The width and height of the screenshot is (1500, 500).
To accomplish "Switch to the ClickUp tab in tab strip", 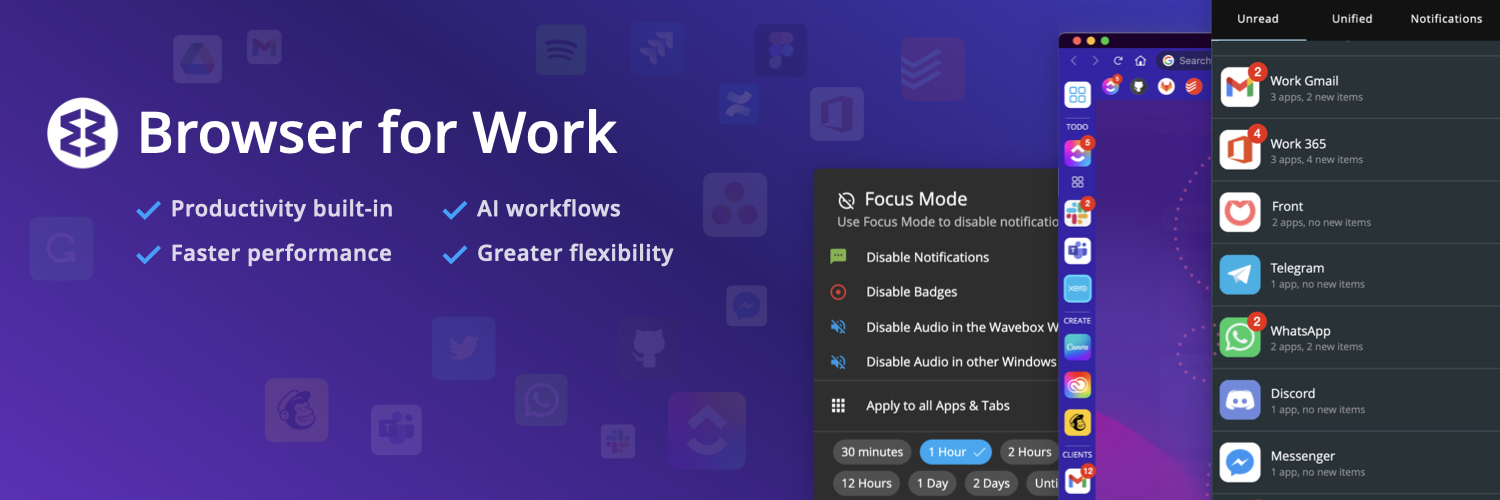I will (1111, 87).
